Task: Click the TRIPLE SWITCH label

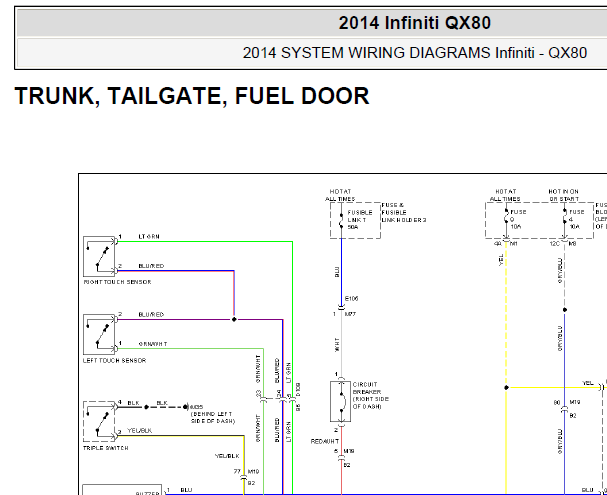Action: click(x=106, y=448)
